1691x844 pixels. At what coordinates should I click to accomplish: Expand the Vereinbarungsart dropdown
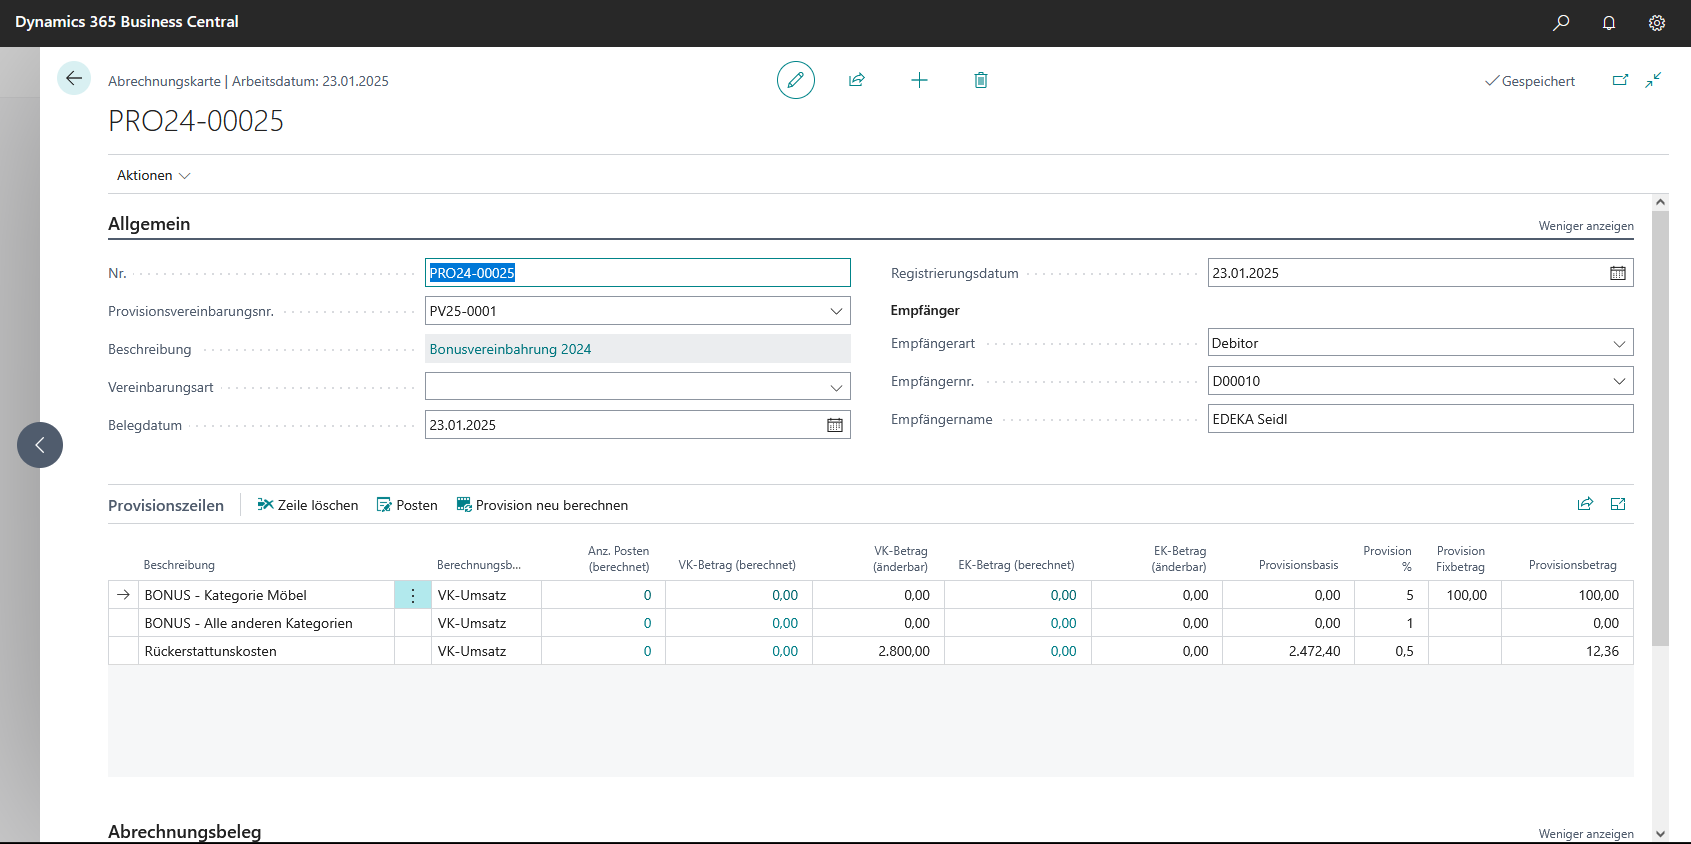[x=836, y=387]
